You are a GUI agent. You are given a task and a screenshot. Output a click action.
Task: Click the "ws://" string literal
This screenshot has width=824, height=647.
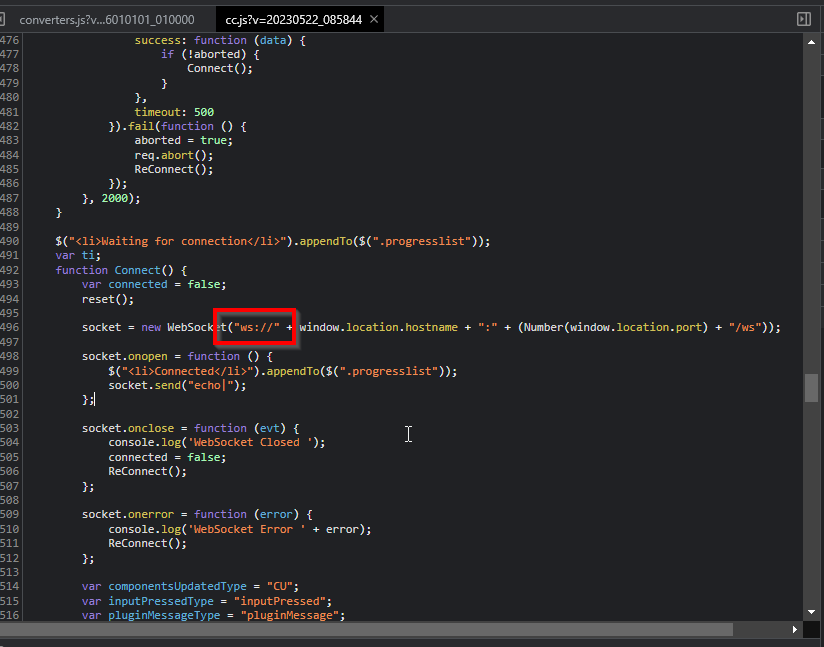tap(256, 327)
